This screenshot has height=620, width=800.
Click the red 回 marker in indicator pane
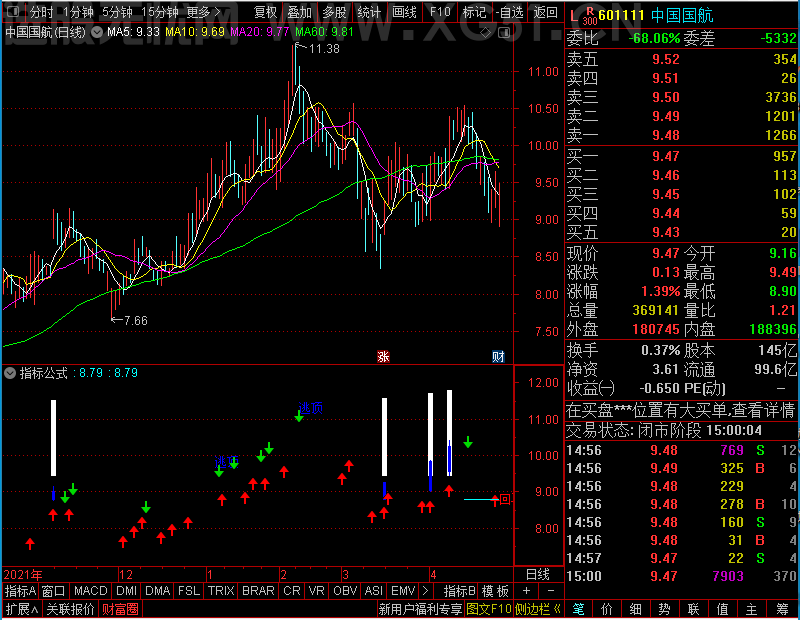[505, 499]
